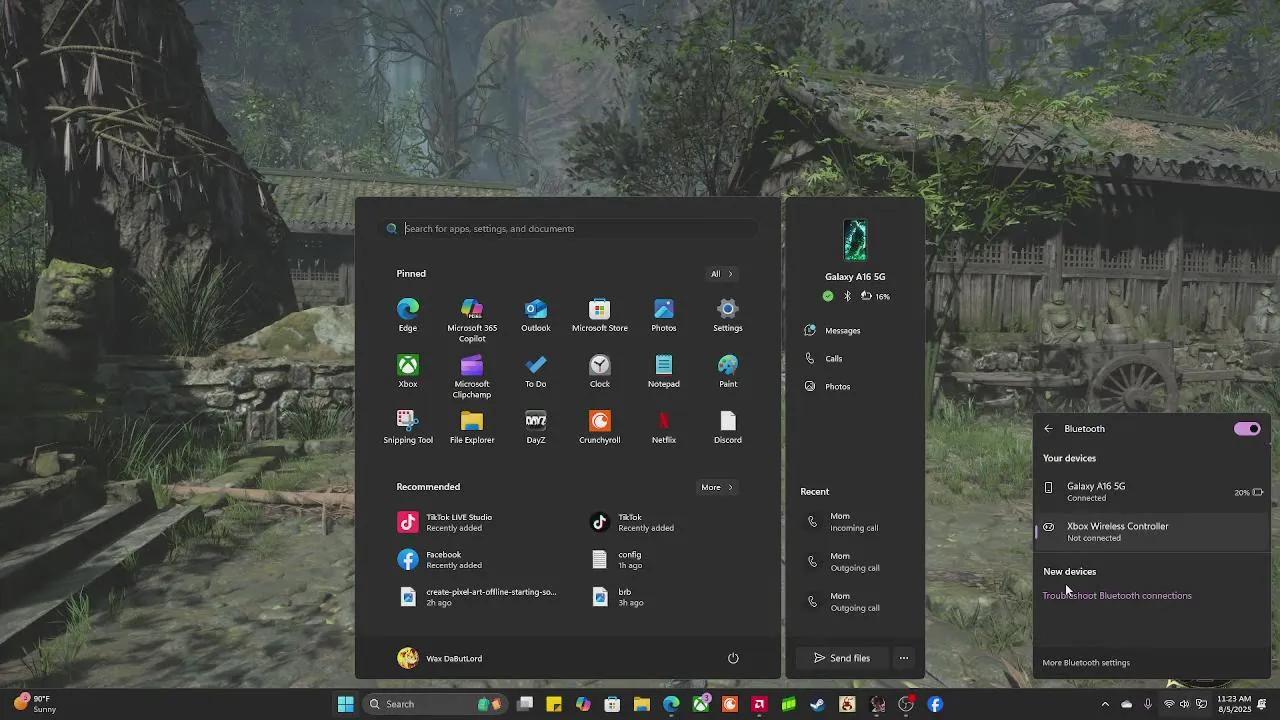Click the Windows Start button
Screen dimensions: 1280x720
point(345,704)
